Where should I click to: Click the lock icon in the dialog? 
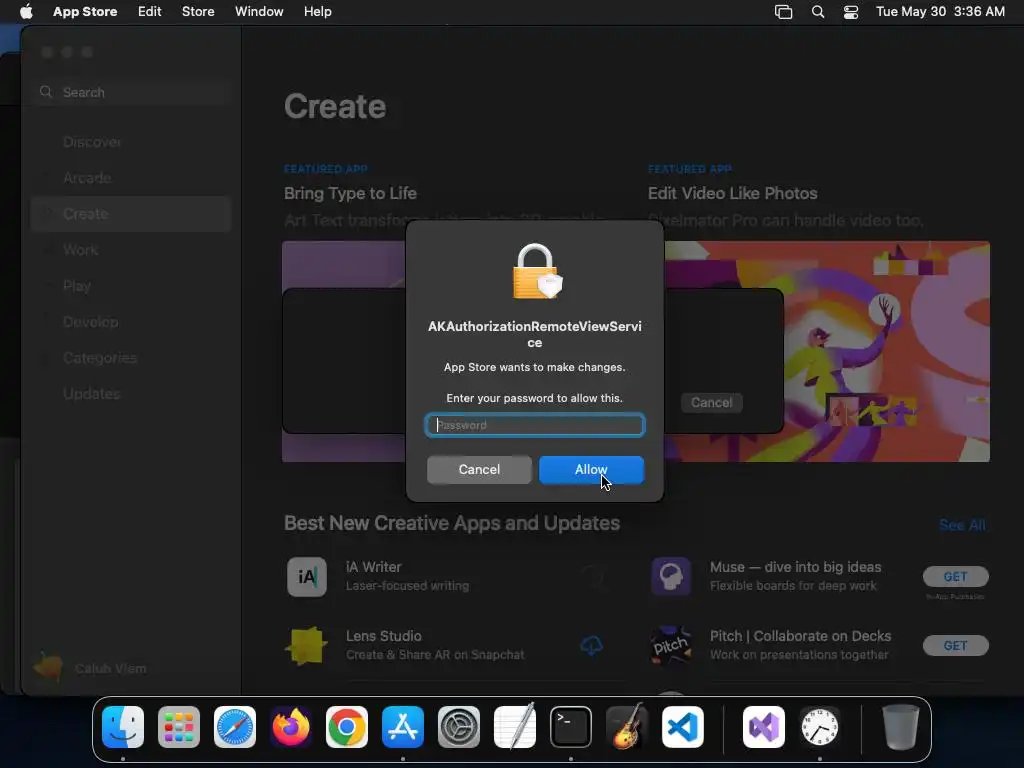(x=537, y=272)
